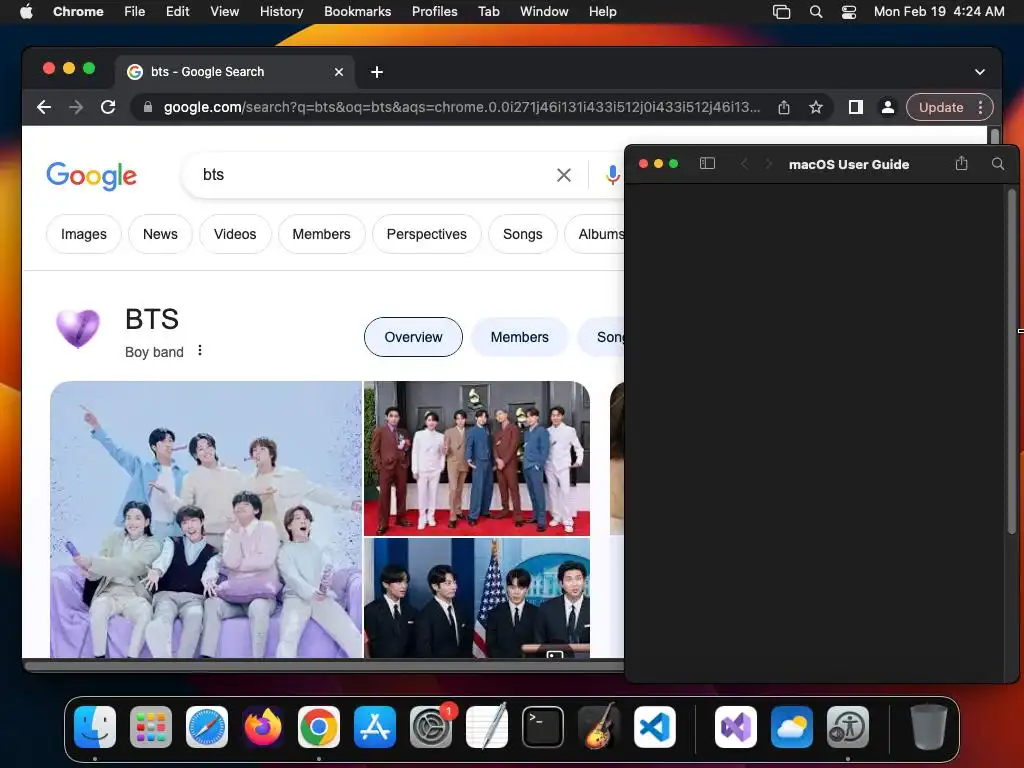Click Chrome page vertical scrollbar
The width and height of the screenshot is (1024, 768).
coord(994,136)
